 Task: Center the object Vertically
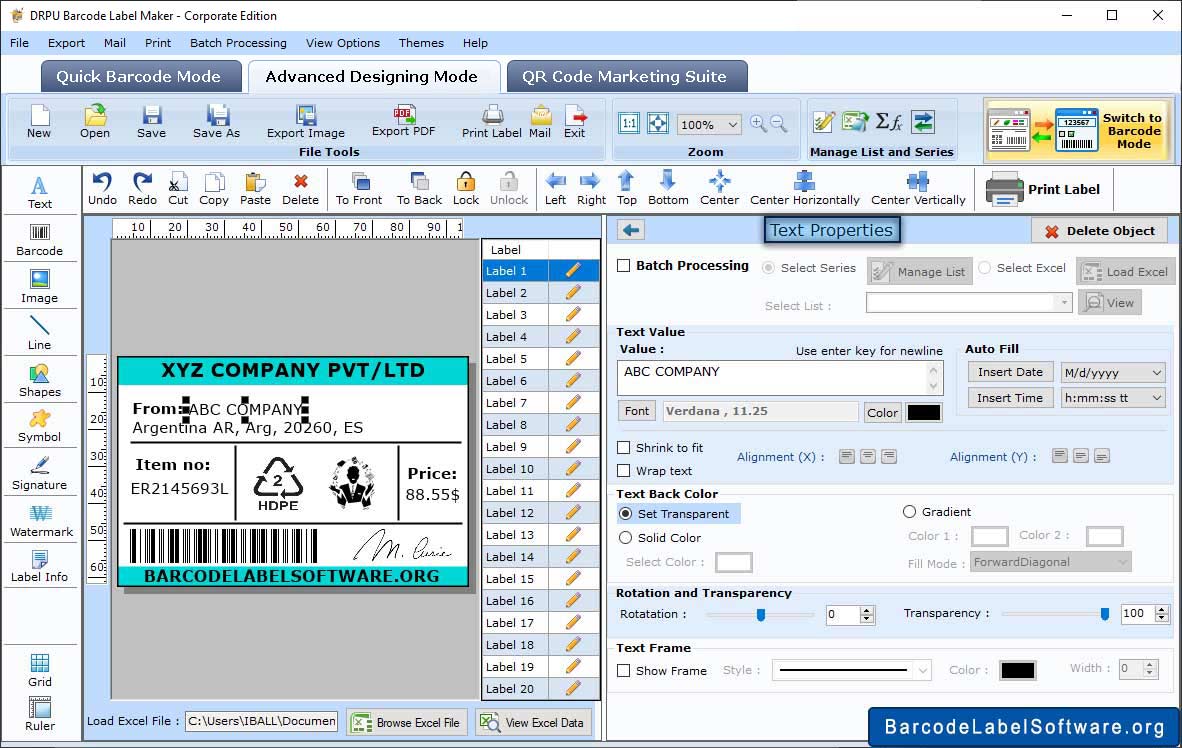918,189
